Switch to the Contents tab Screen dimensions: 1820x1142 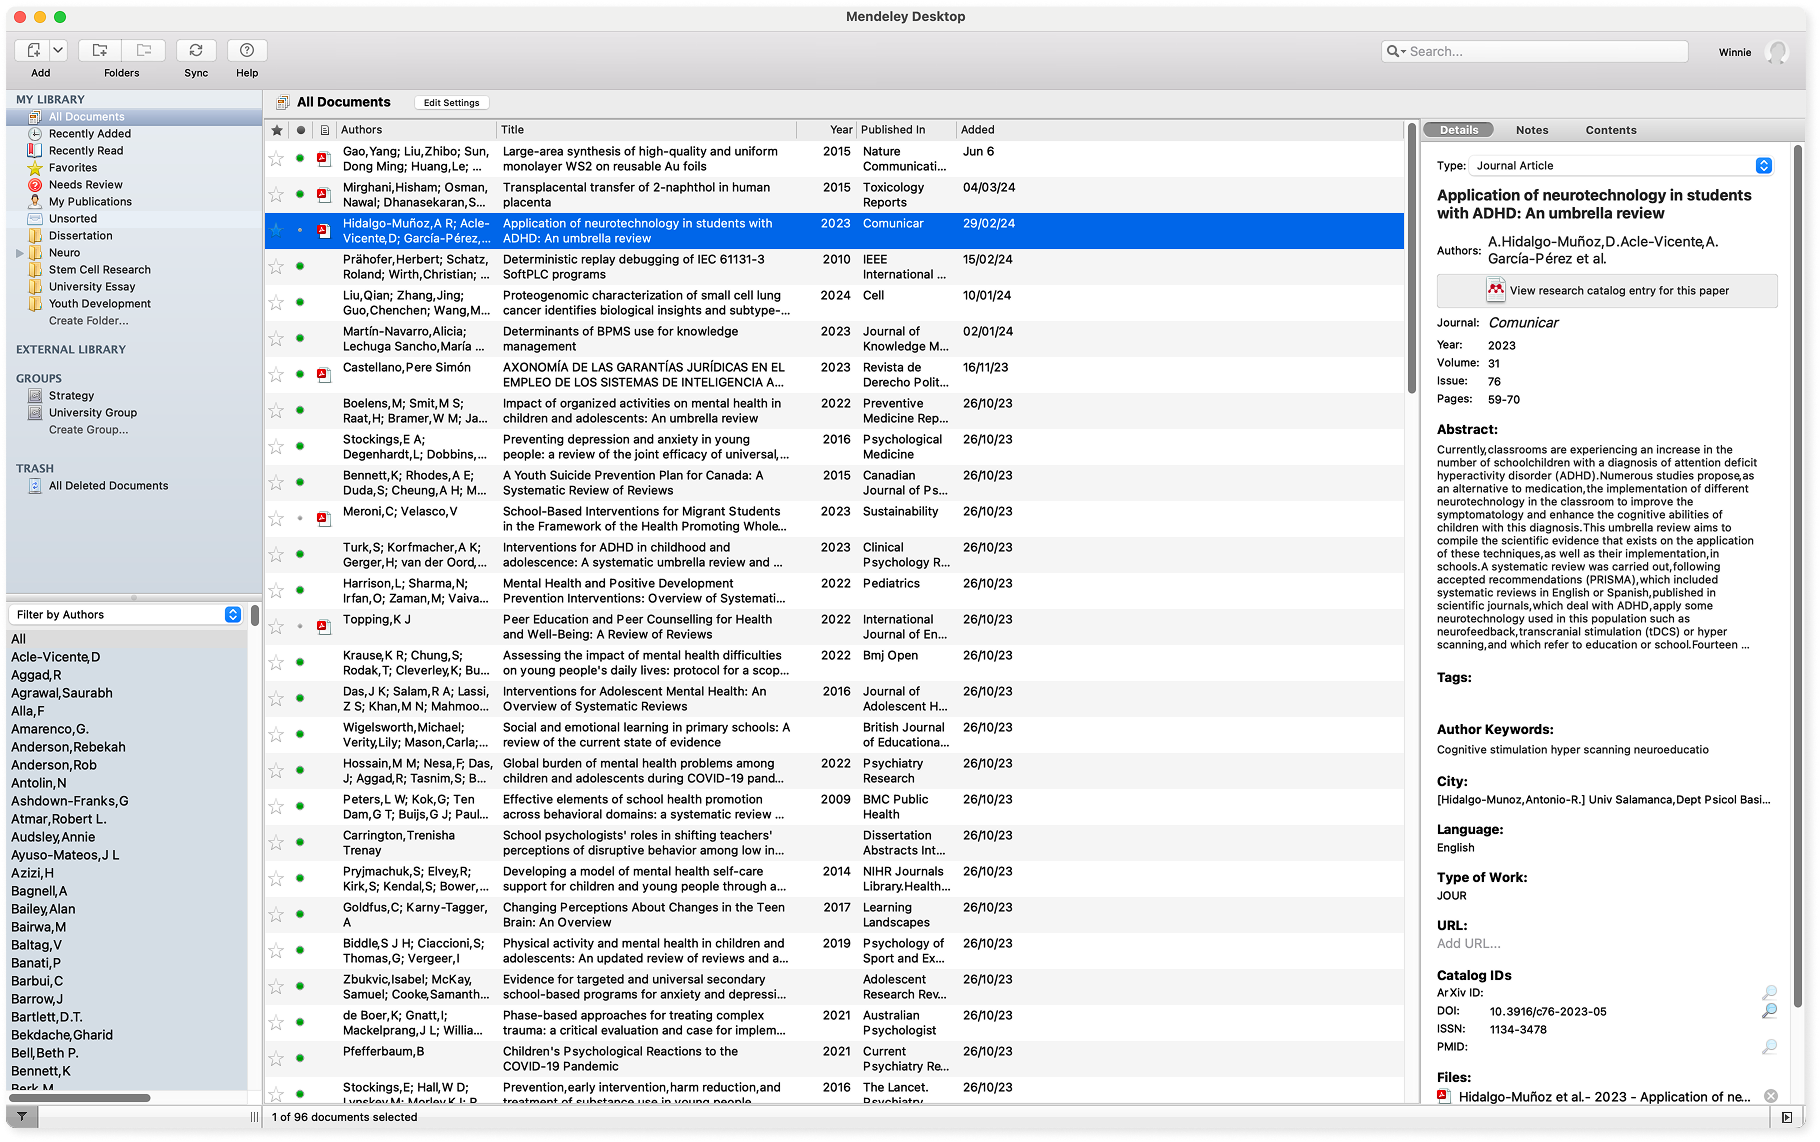tap(1610, 130)
